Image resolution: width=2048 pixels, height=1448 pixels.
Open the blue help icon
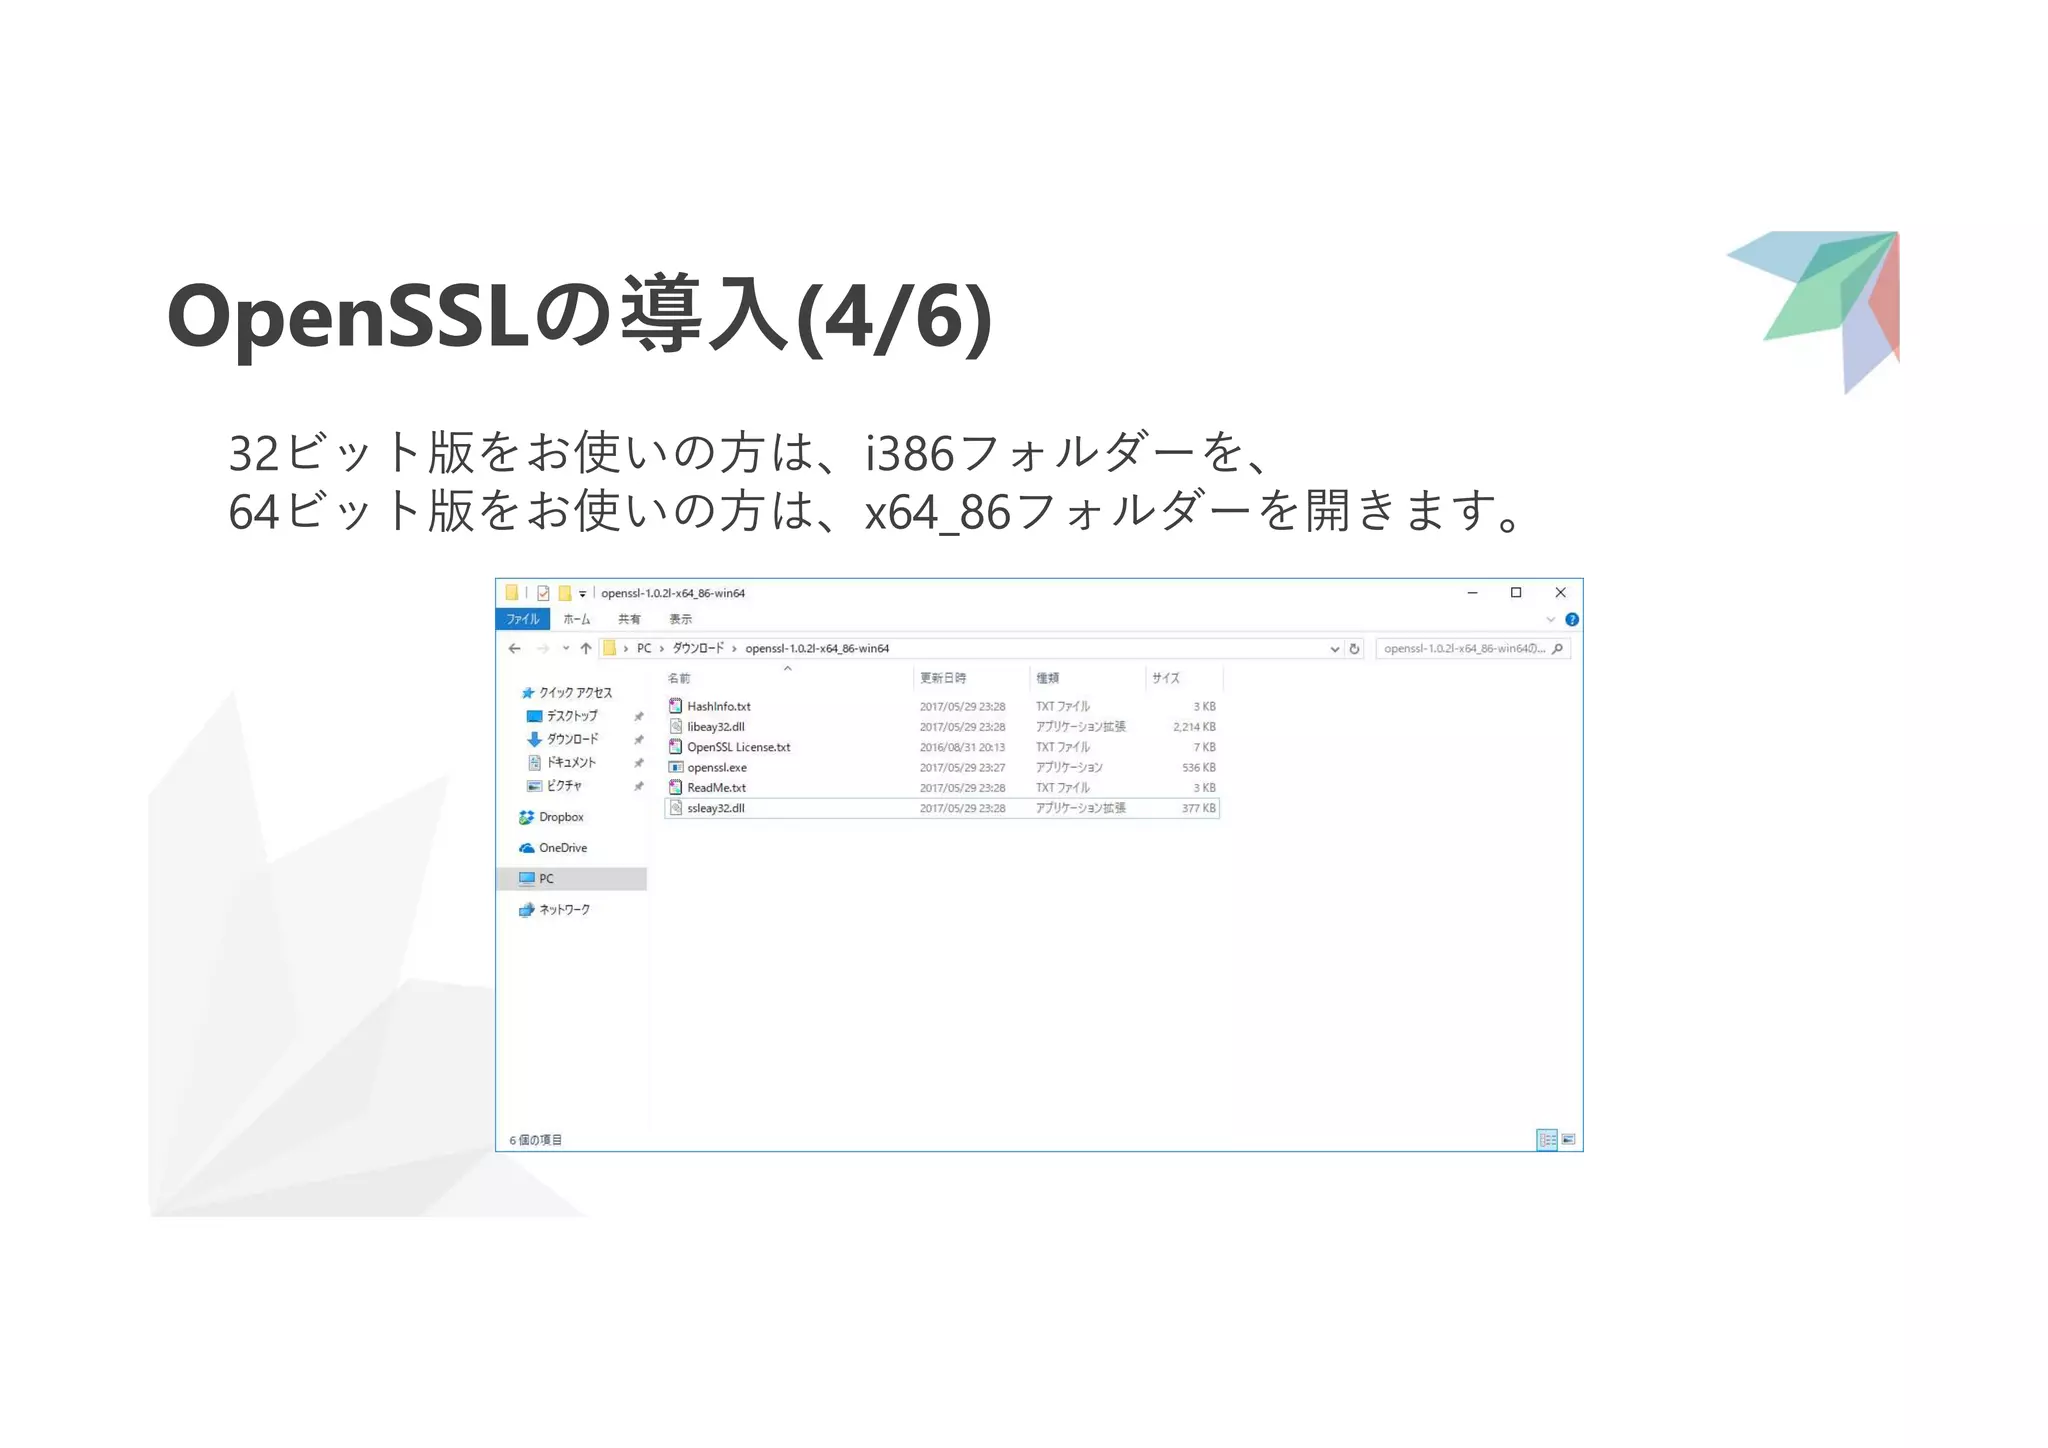1571,620
